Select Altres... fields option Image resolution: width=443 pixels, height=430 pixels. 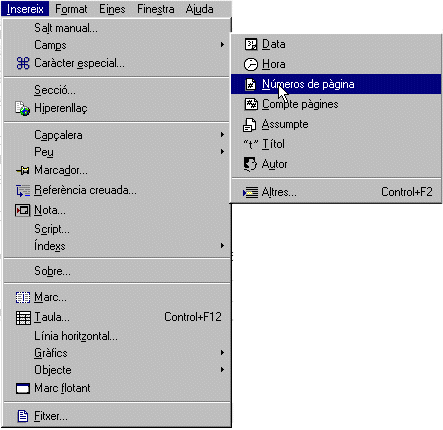coord(336,192)
